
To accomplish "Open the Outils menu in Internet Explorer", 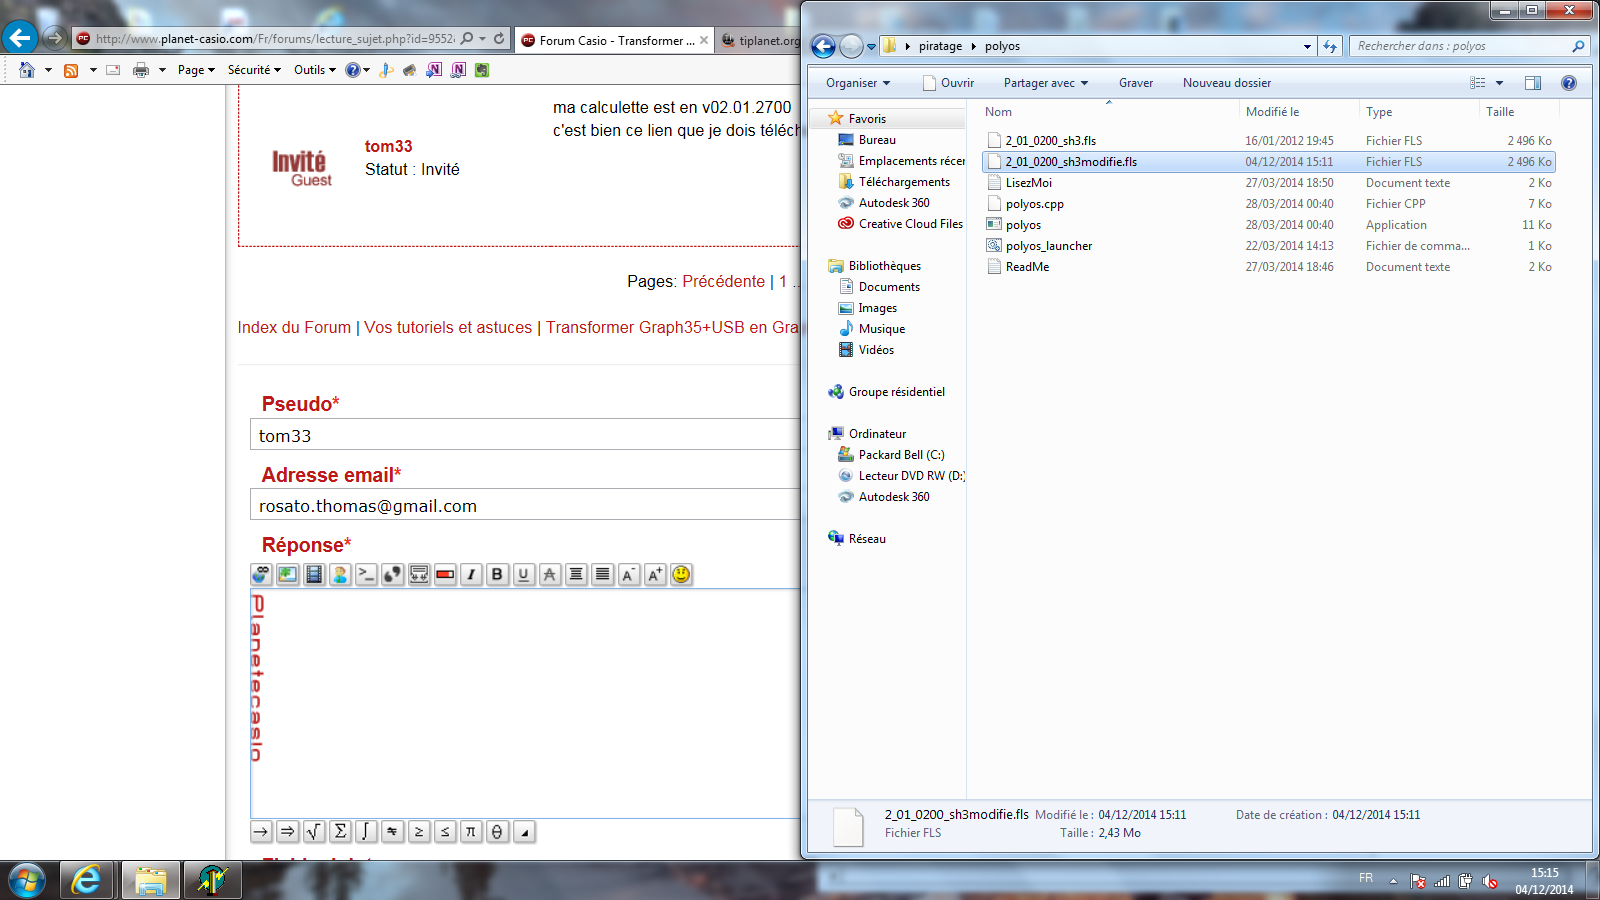I will click(314, 70).
